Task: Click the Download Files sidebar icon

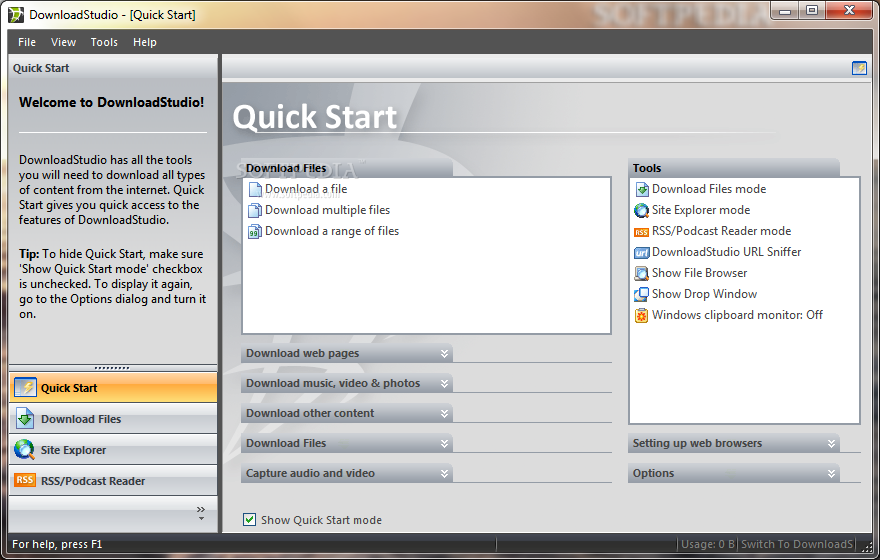Action: click(25, 419)
